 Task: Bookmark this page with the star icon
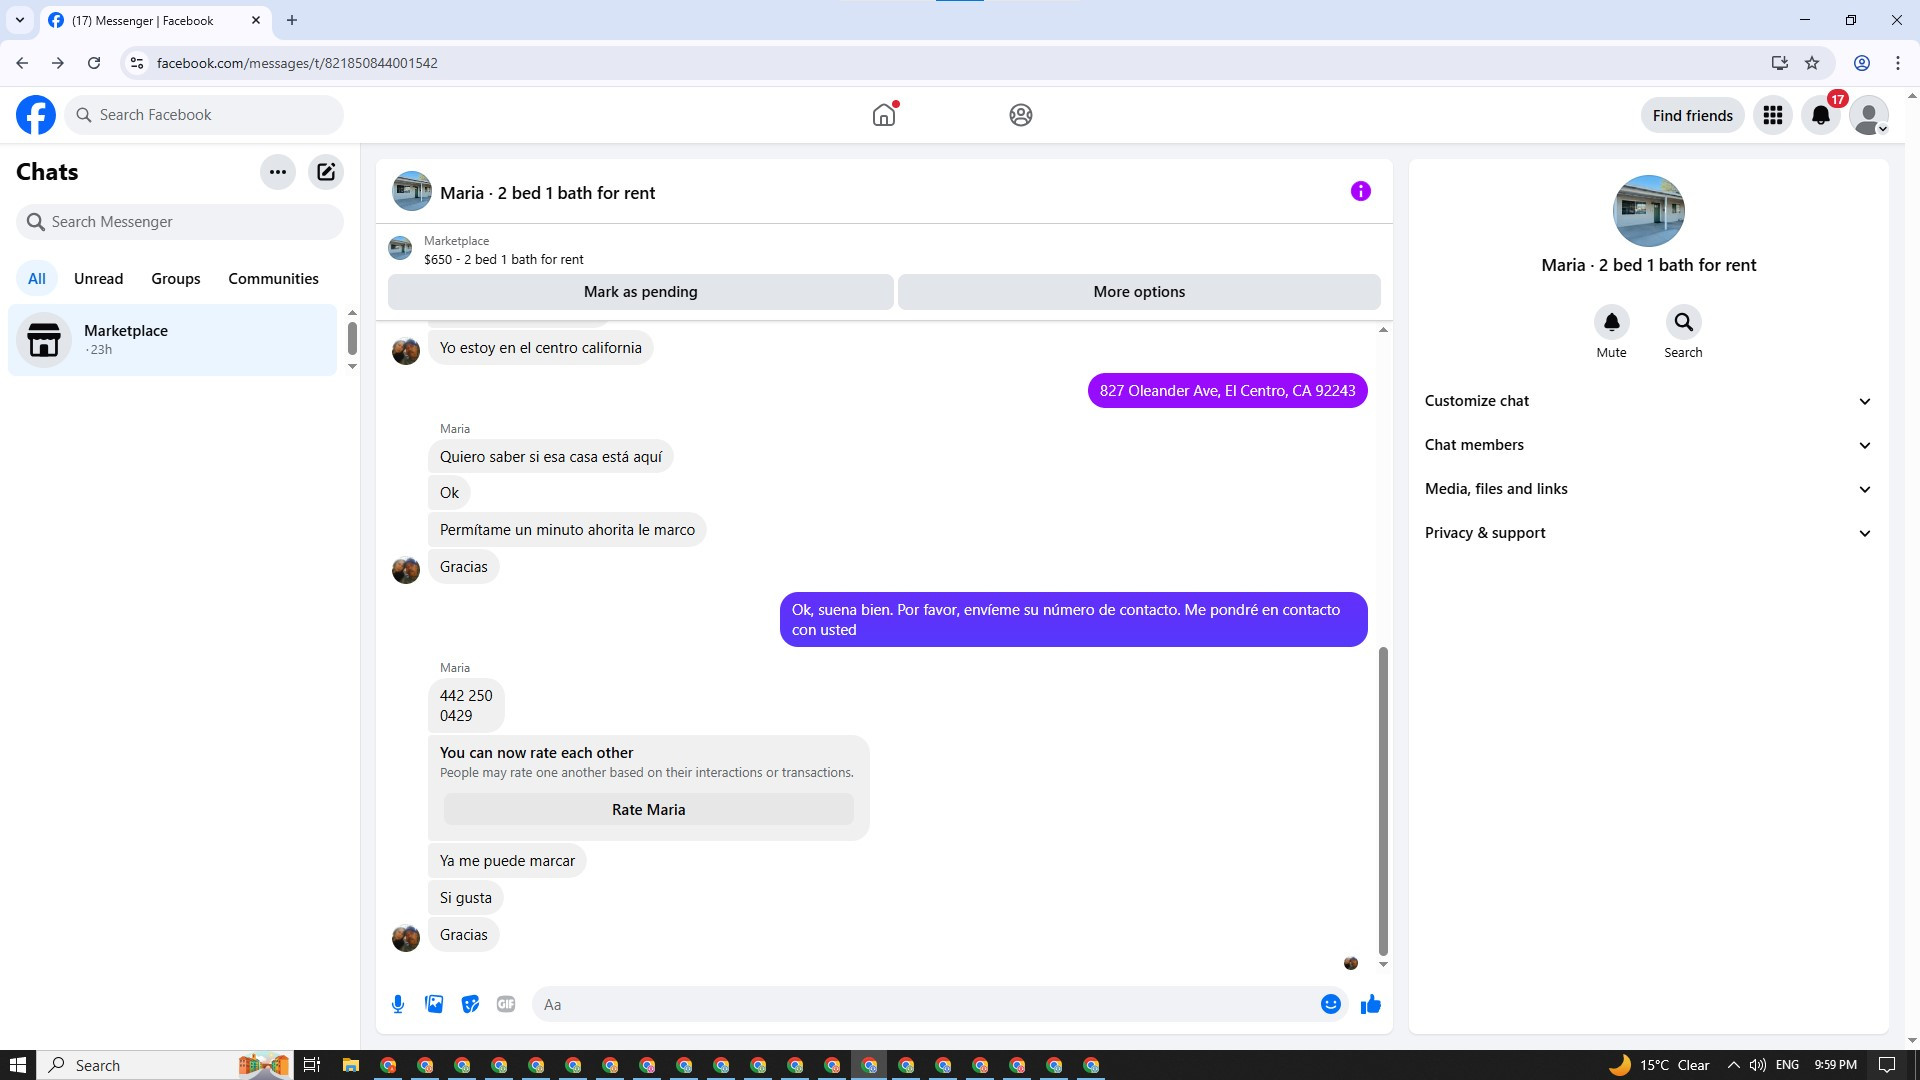(1812, 63)
